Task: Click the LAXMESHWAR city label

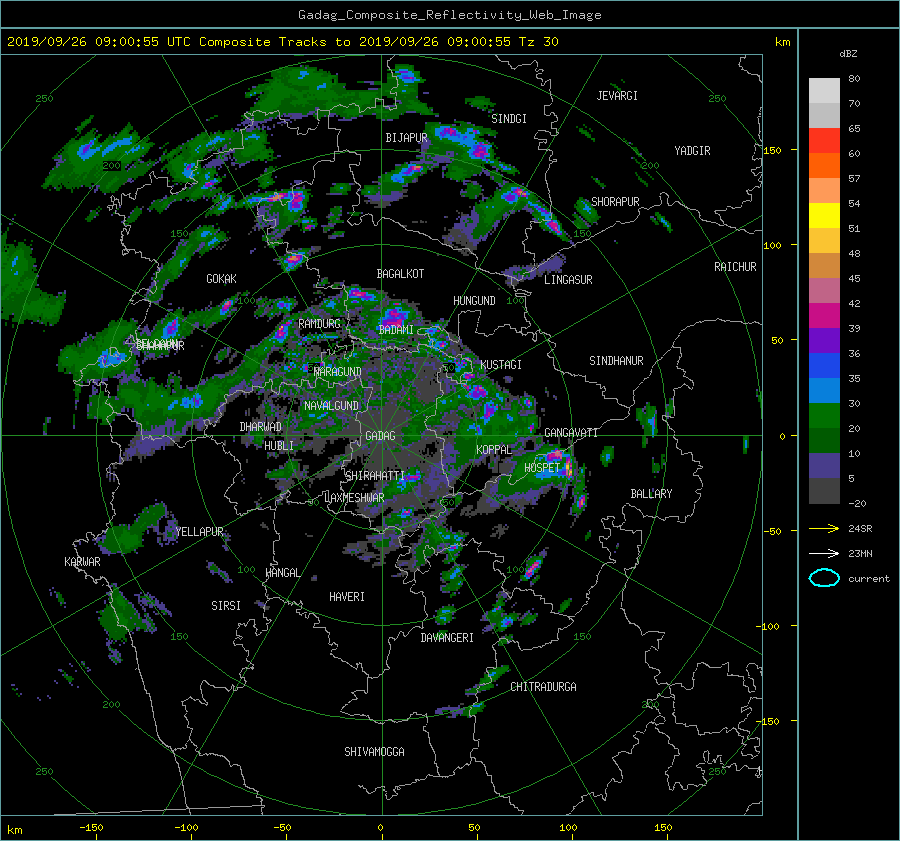Action: click(354, 498)
